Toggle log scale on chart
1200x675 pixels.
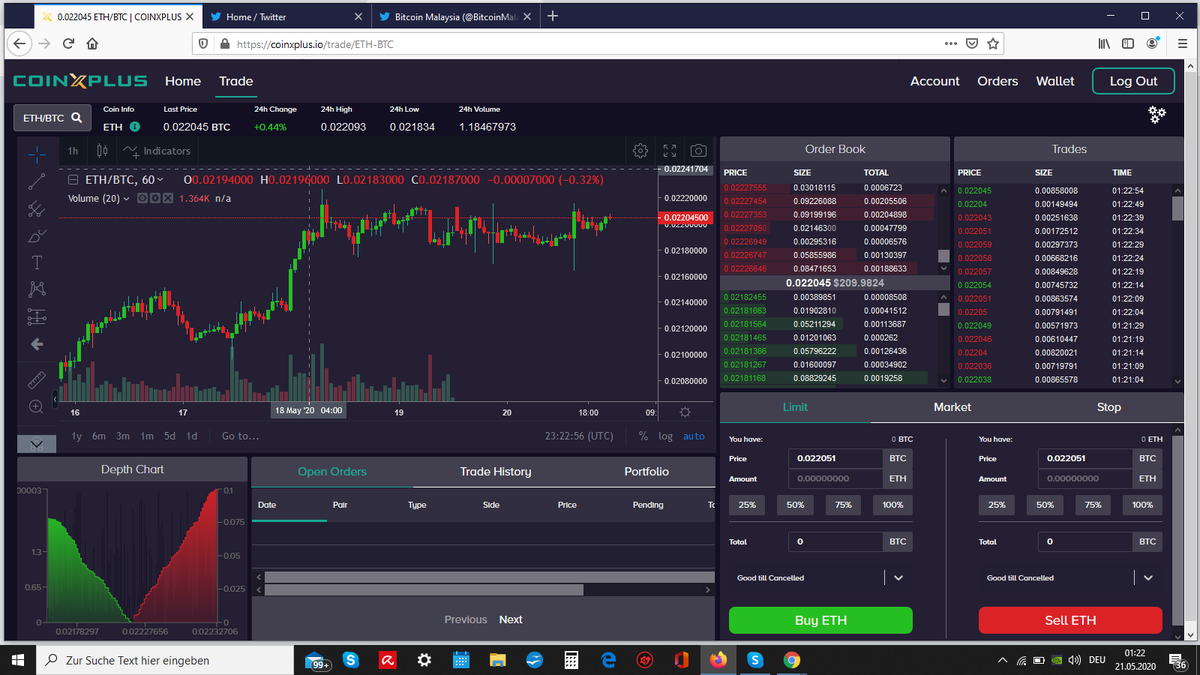coord(666,436)
